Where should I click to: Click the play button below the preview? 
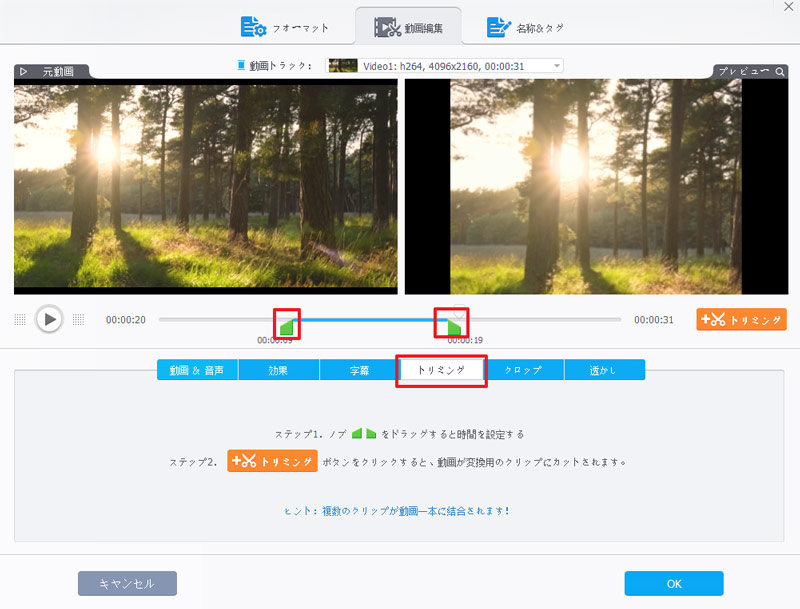pos(49,319)
